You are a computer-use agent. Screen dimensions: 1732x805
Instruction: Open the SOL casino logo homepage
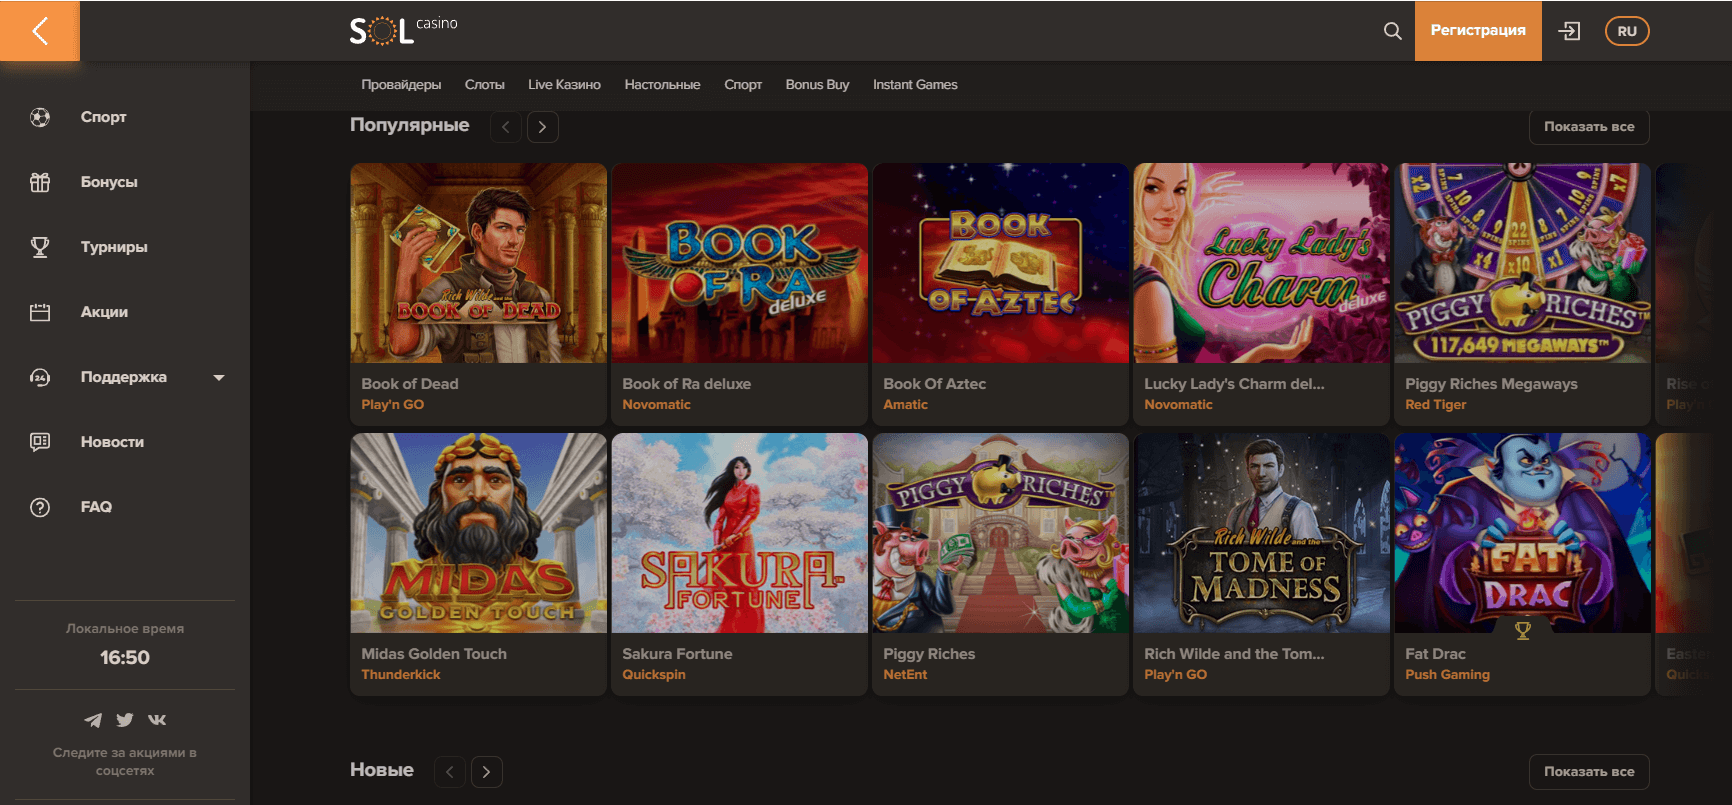[x=403, y=31]
